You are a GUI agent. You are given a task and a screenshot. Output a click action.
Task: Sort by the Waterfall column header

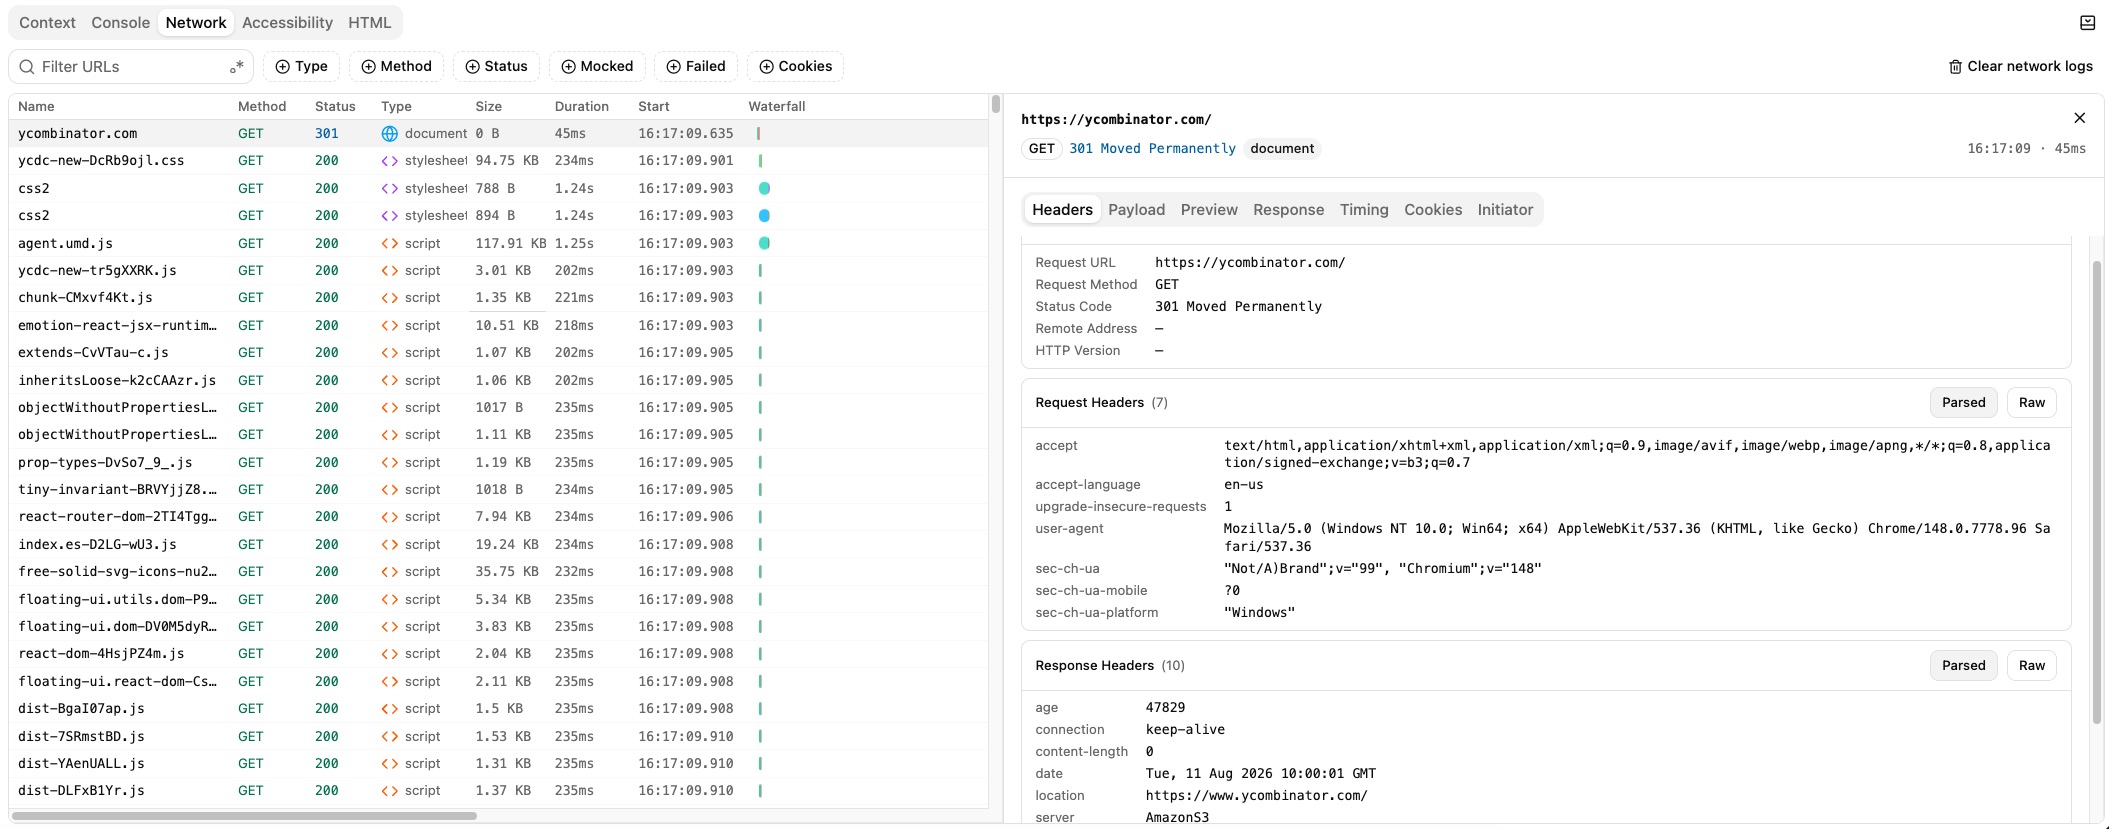tap(777, 107)
